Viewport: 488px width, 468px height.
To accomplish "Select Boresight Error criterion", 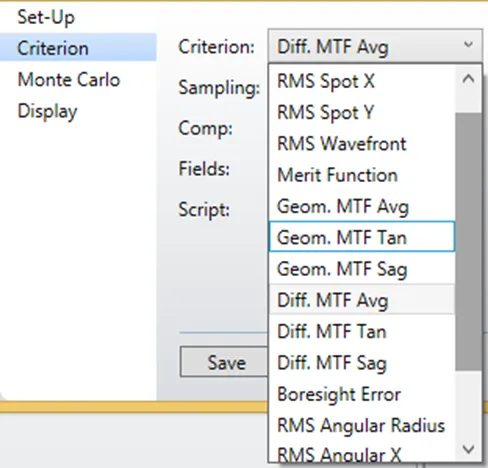I will (x=362, y=394).
